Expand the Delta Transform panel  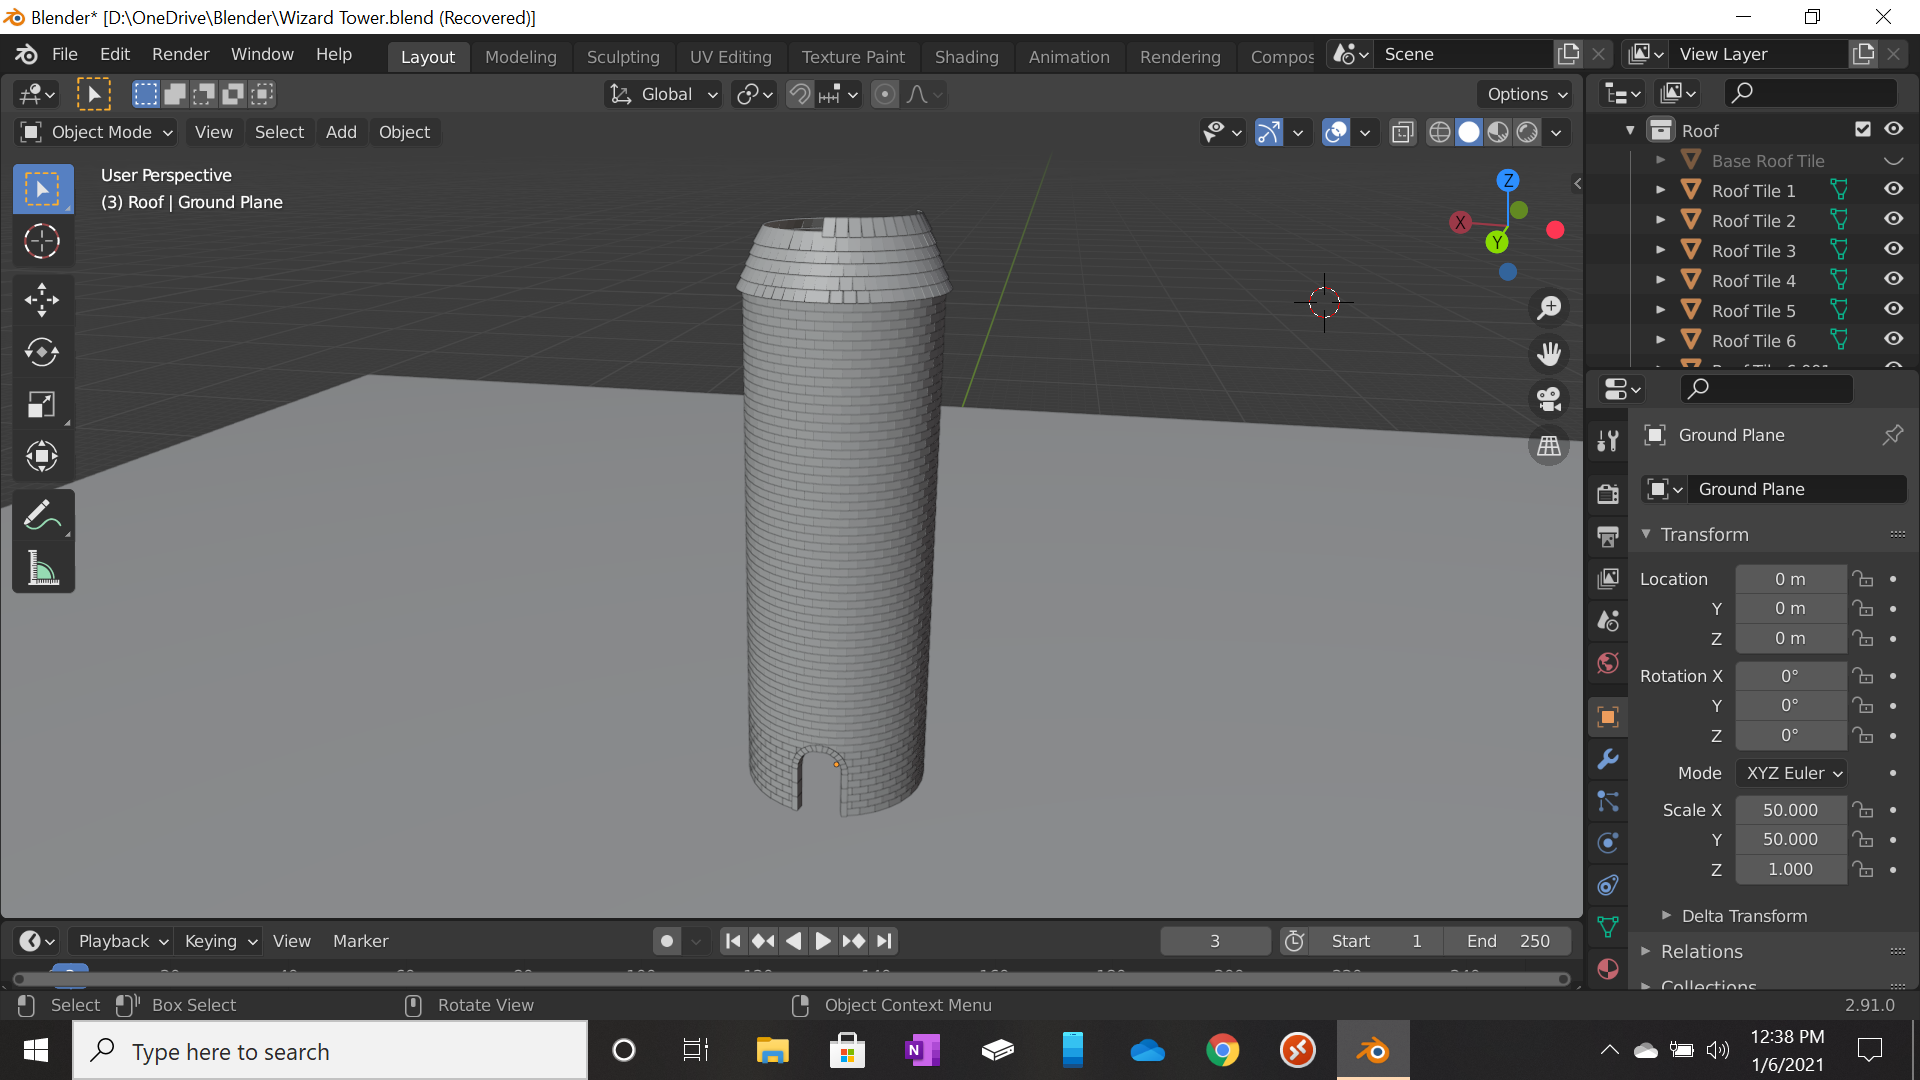pyautogui.click(x=1743, y=916)
